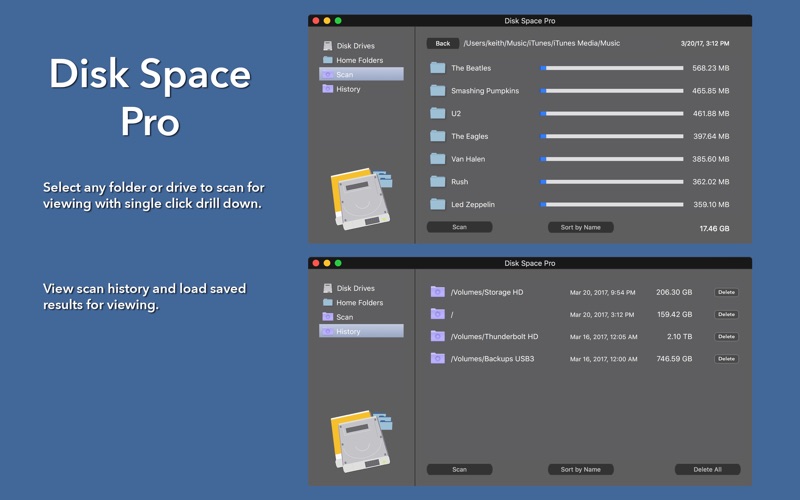Image resolution: width=800 pixels, height=500 pixels.
Task: Click the path /Users/keith/Music/iTunes/iTunes Media/Music
Action: pyautogui.click(x=542, y=43)
